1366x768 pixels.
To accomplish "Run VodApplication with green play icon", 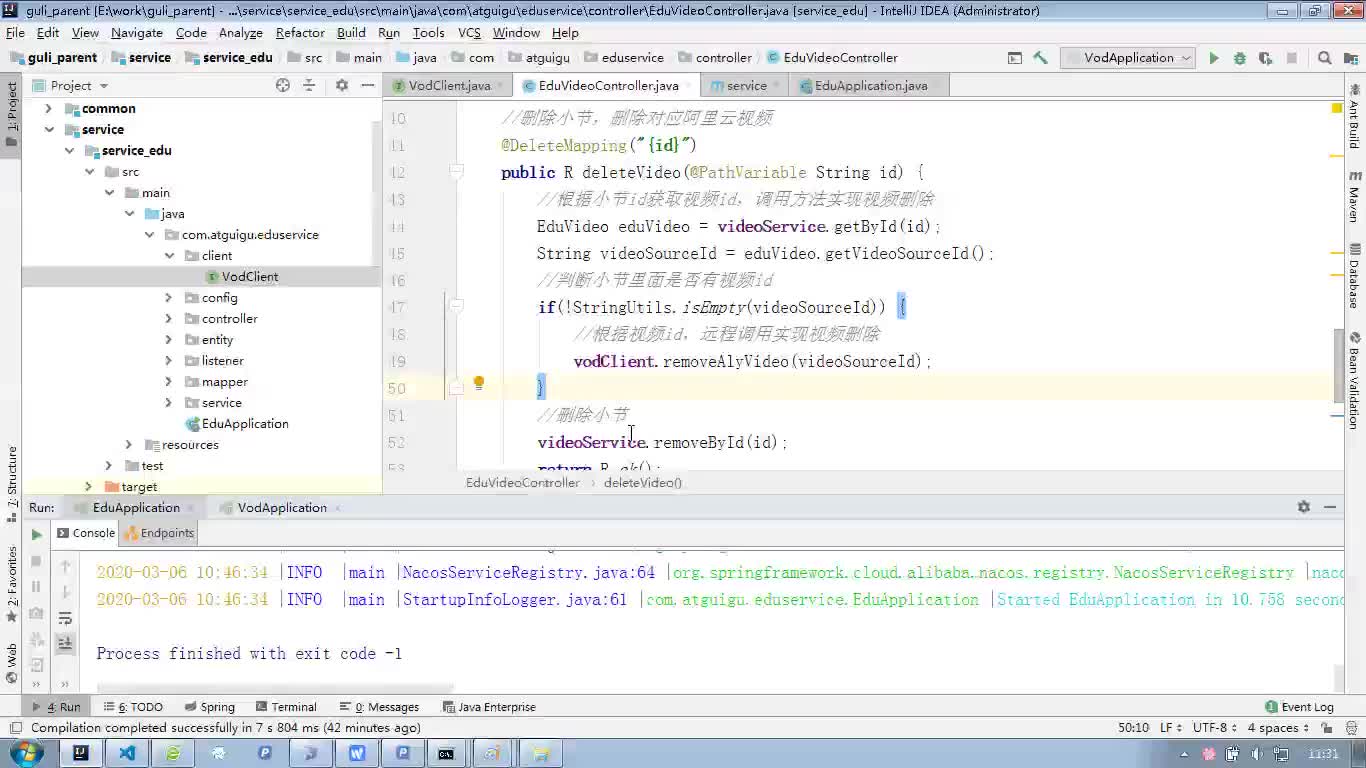I will pyautogui.click(x=1214, y=58).
